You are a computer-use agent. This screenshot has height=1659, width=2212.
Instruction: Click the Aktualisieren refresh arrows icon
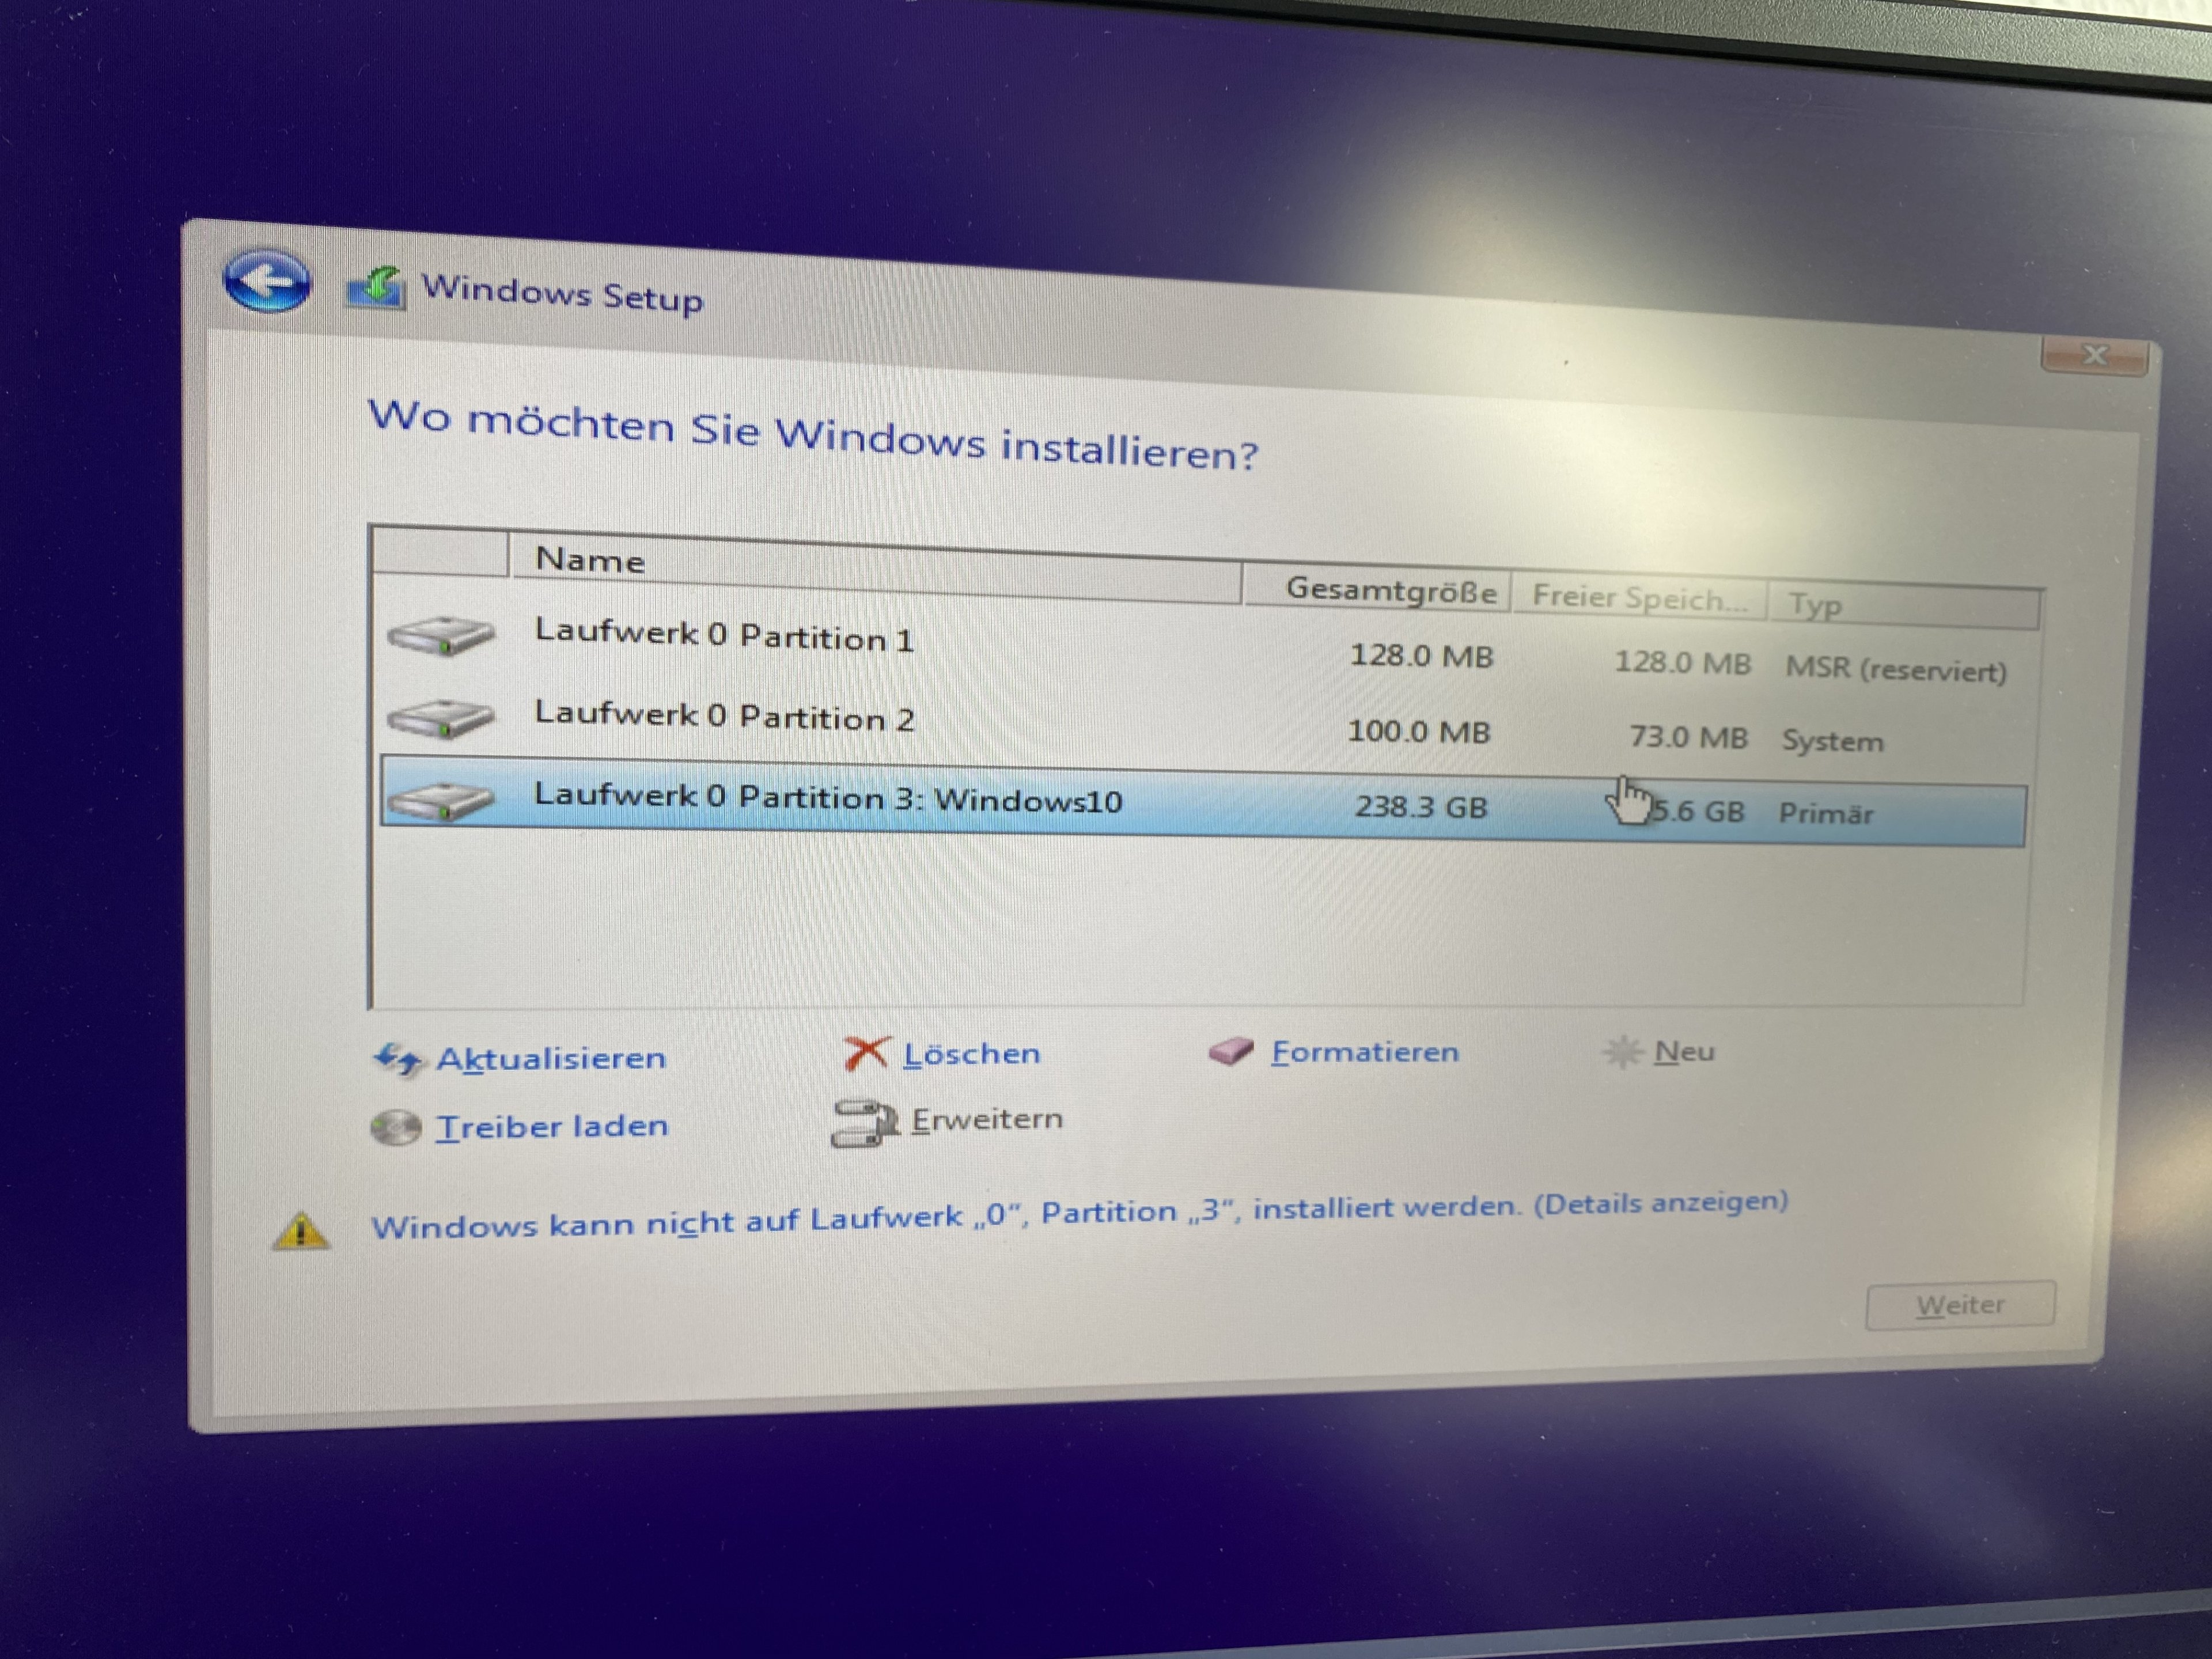tap(398, 1059)
